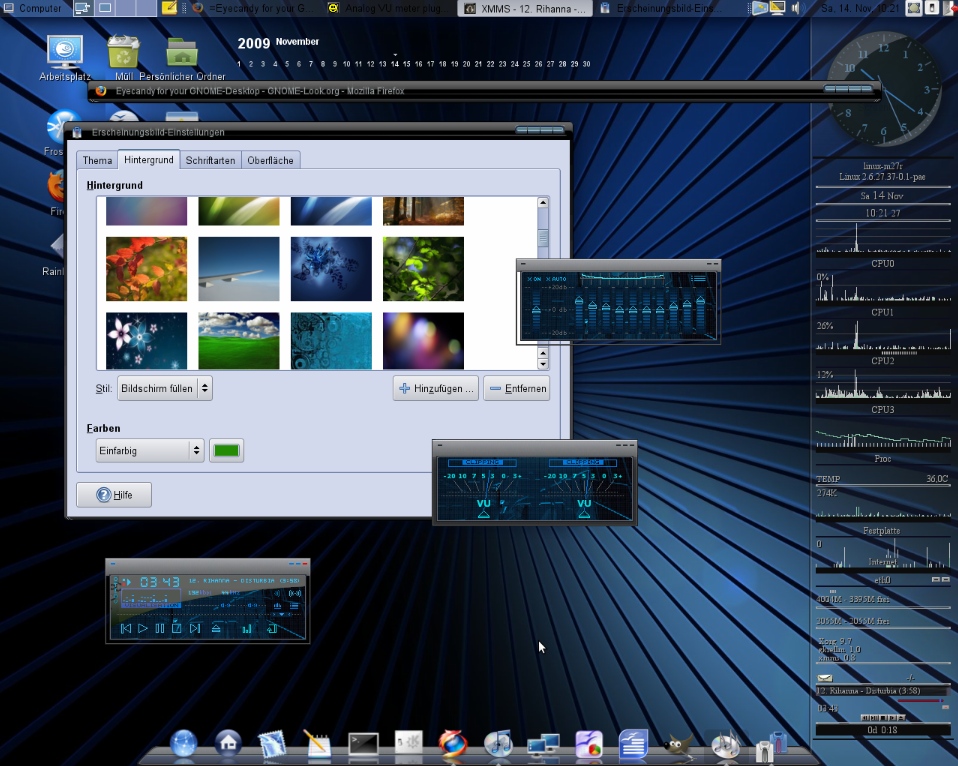
Task: Switch to XMMS Rihanna taskbar entry
Action: coord(526,9)
